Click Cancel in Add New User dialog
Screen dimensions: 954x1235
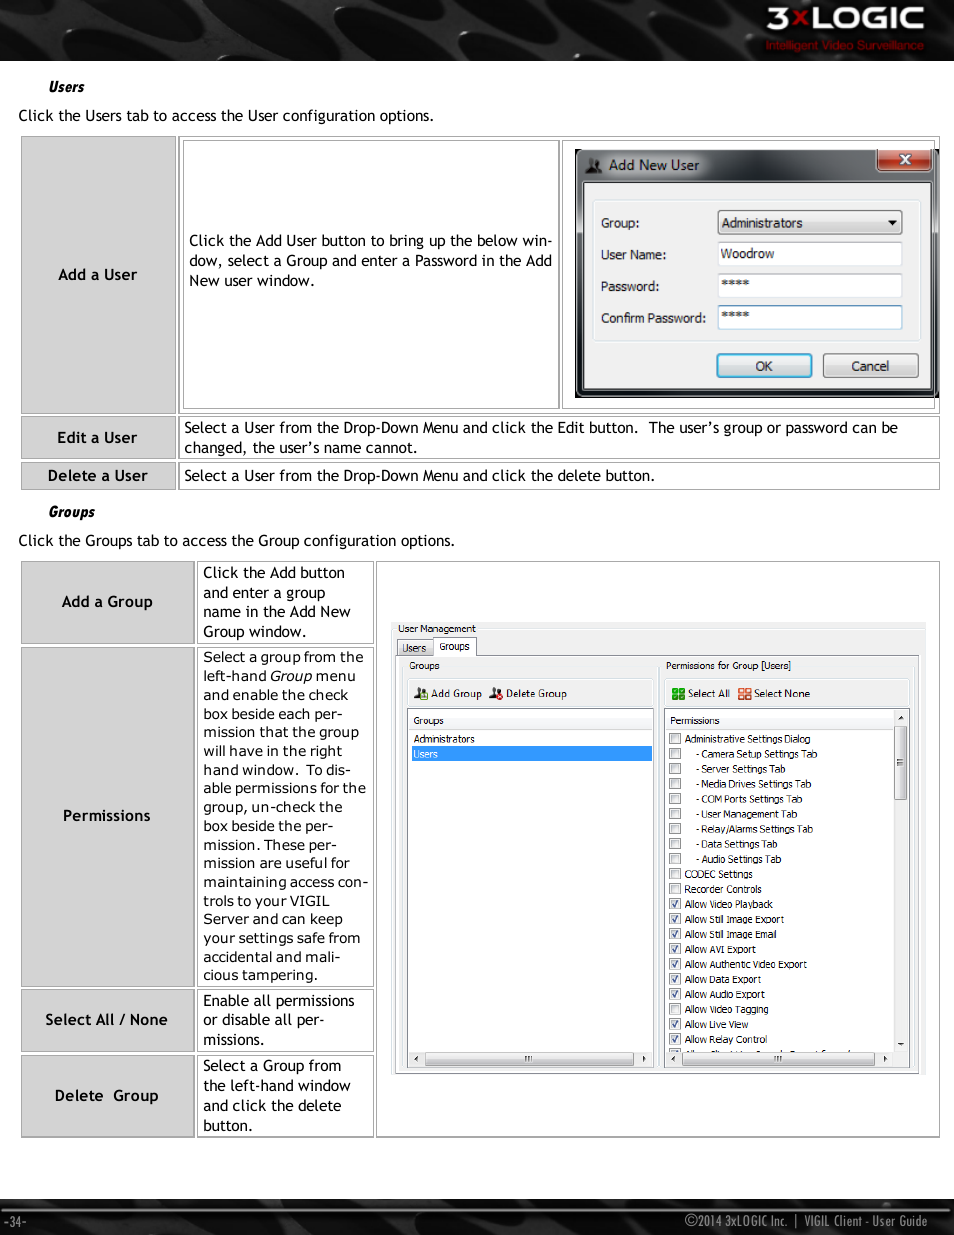pyautogui.click(x=870, y=366)
